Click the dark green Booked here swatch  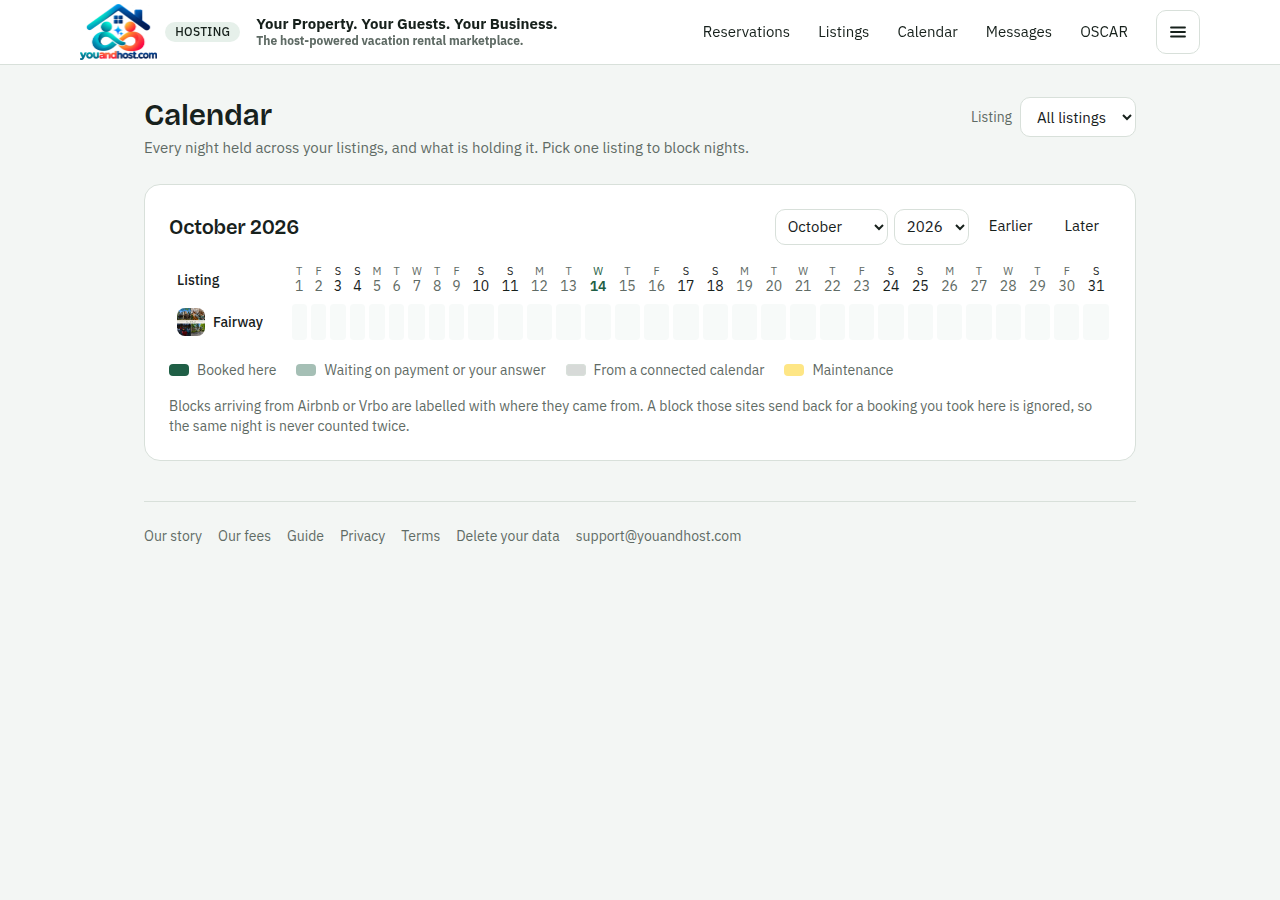[x=179, y=370]
